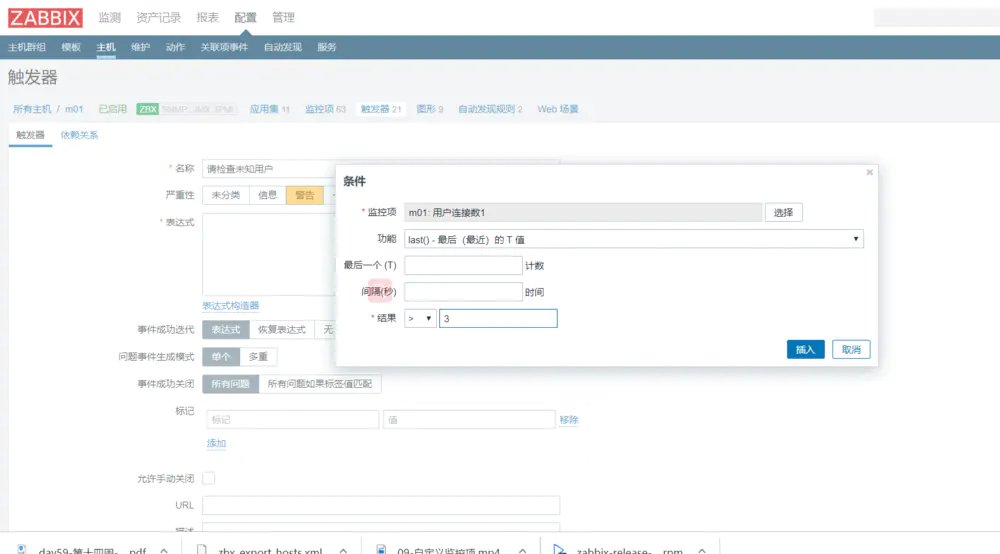Open zabbix-release rpm download chevron
Image resolution: width=1000 pixels, height=554 pixels.
[x=702, y=550]
